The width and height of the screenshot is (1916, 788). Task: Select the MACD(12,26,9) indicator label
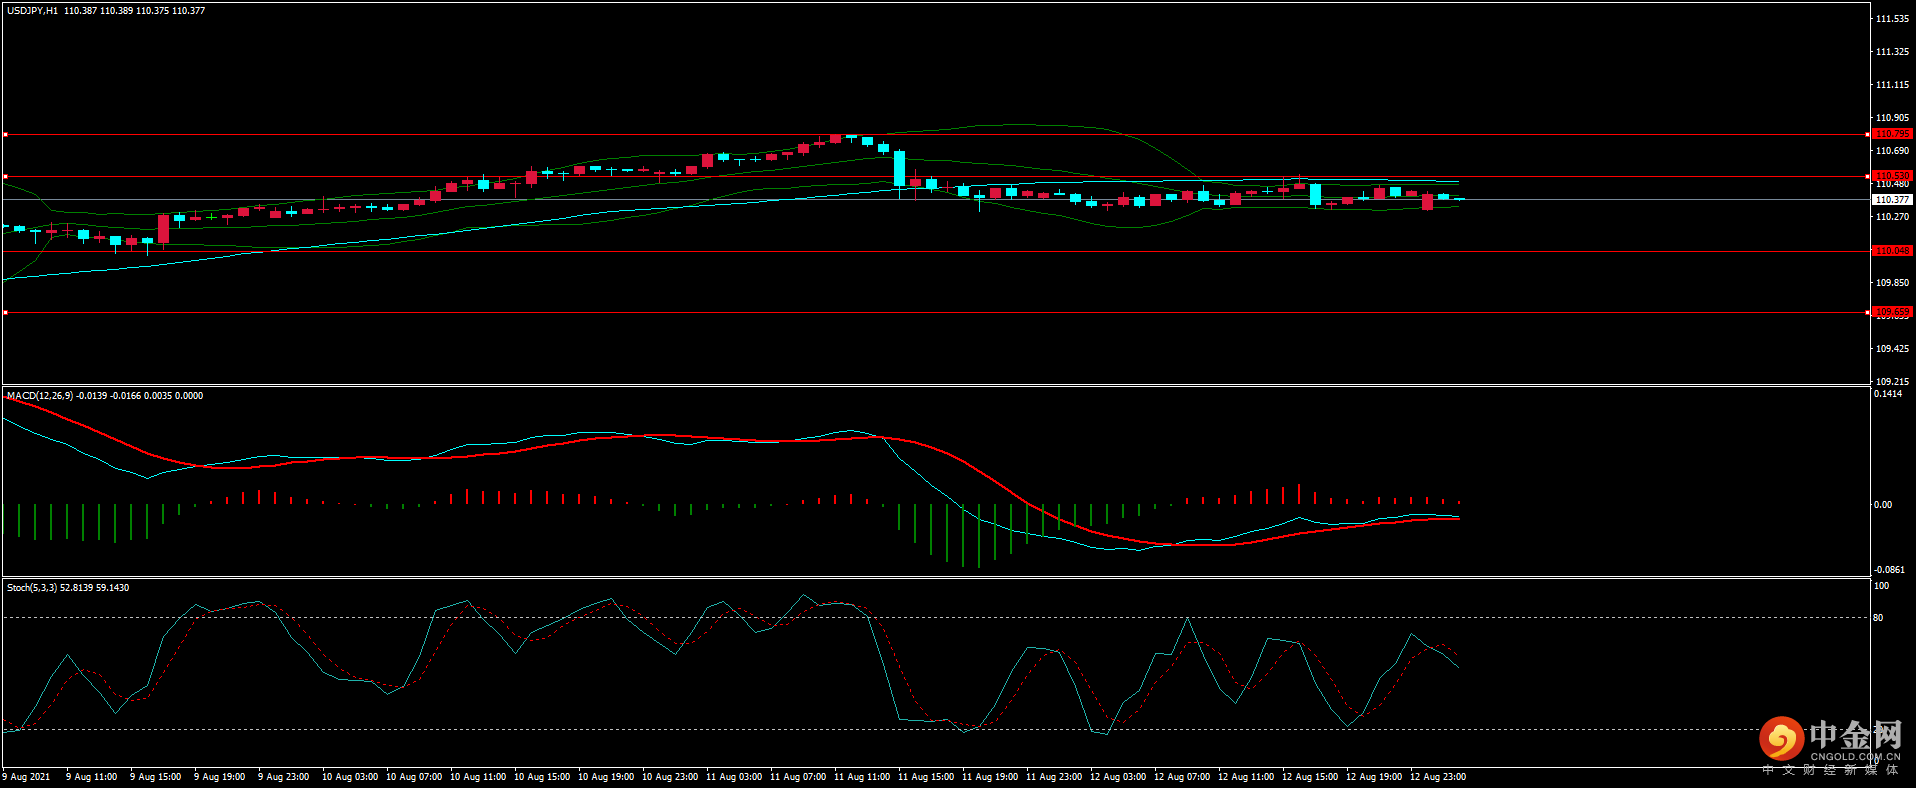pyautogui.click(x=40, y=396)
